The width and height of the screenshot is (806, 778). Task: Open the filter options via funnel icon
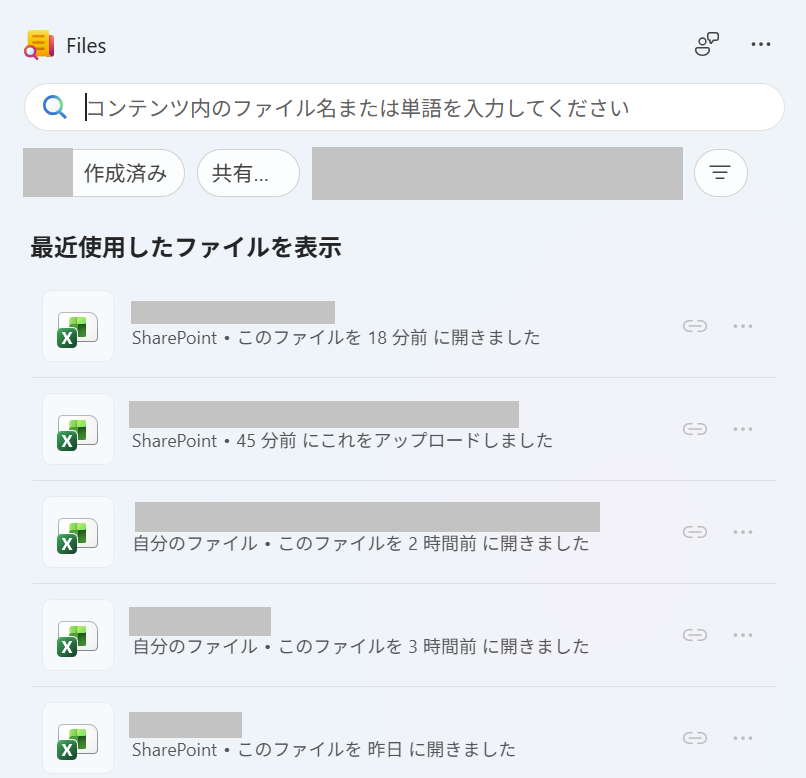click(x=720, y=172)
